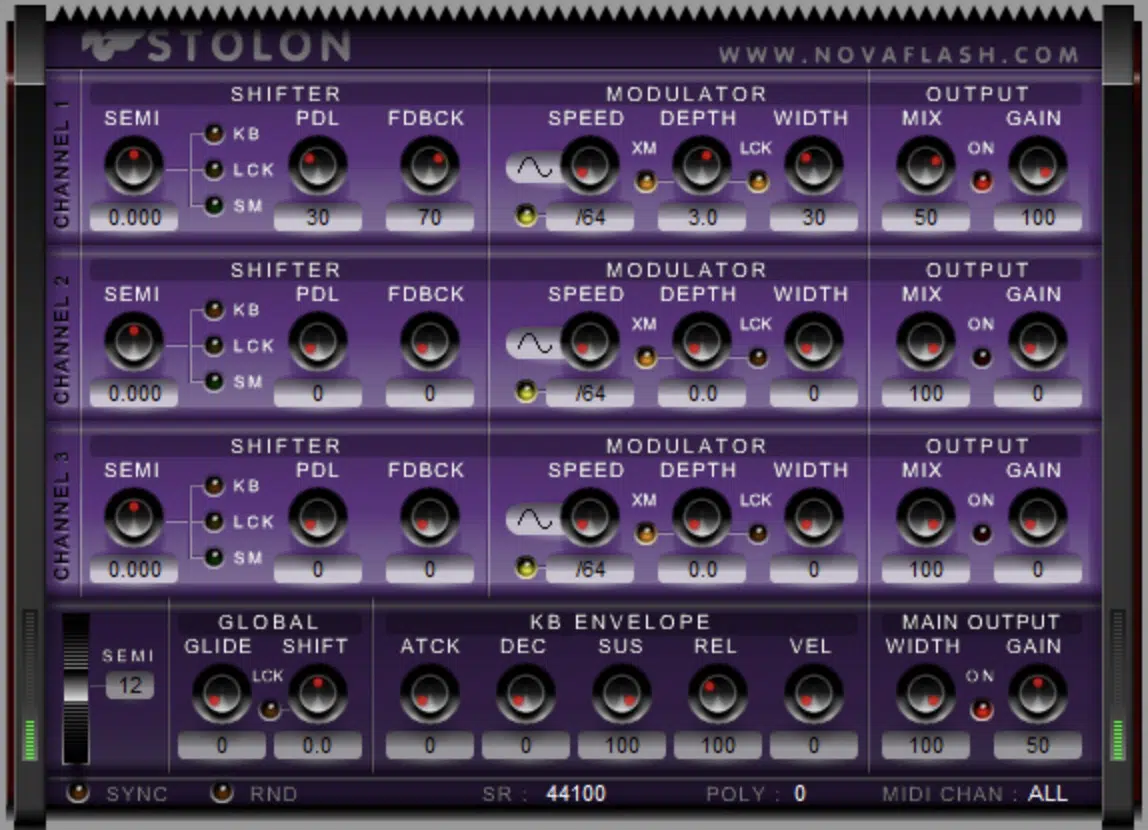Open the www.novaflash.com link
The width and height of the screenshot is (1148, 830).
[x=898, y=55]
